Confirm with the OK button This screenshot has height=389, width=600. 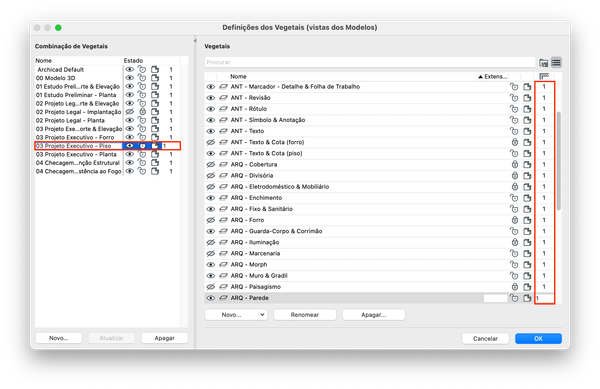(538, 339)
